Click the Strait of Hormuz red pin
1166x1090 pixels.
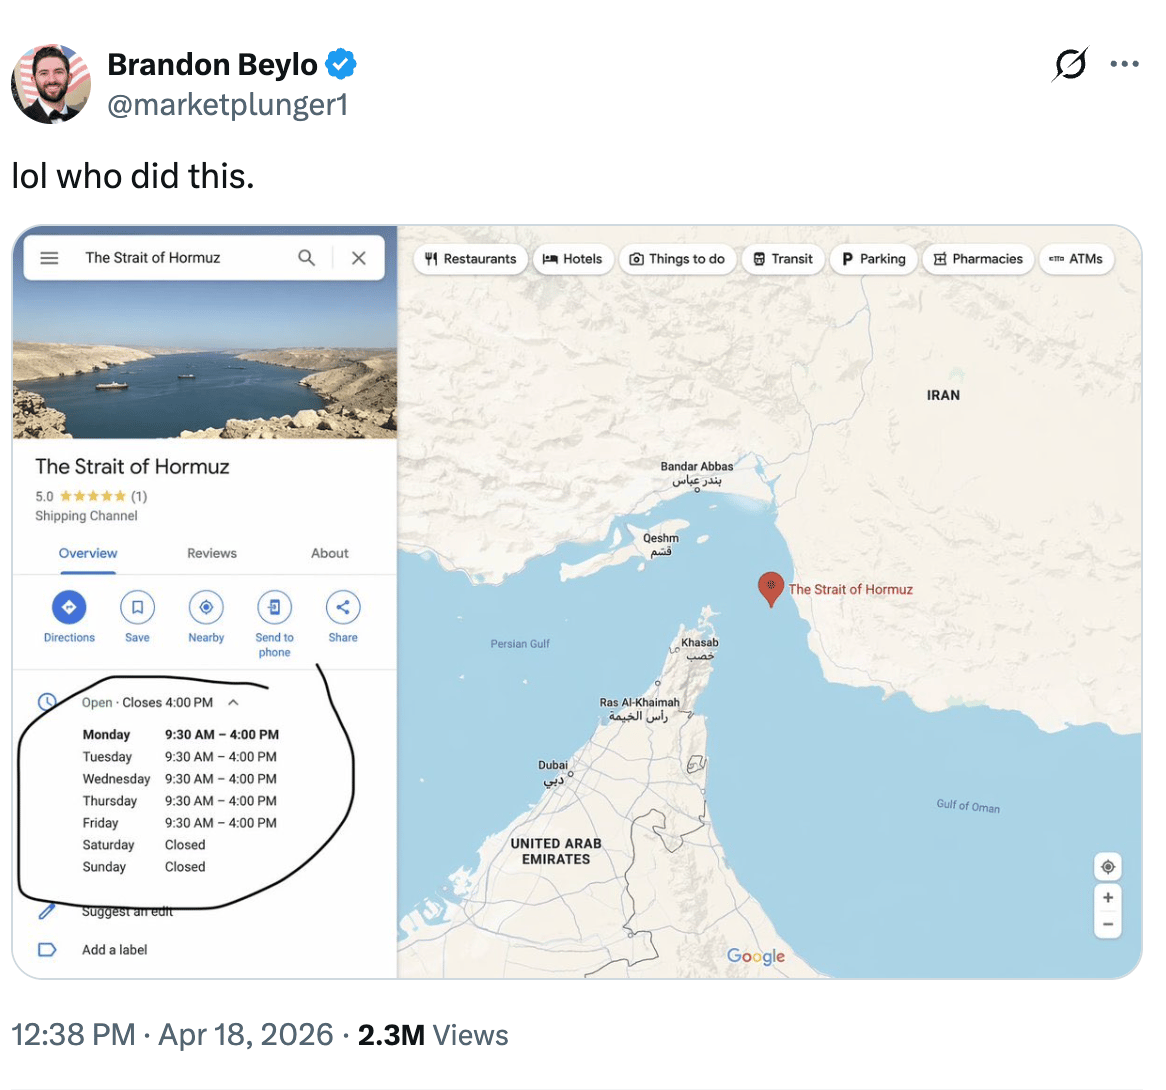pos(770,588)
